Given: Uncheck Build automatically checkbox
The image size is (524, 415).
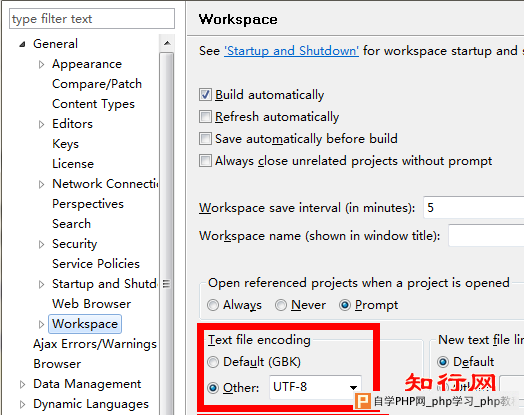Looking at the screenshot, I should tap(205, 95).
